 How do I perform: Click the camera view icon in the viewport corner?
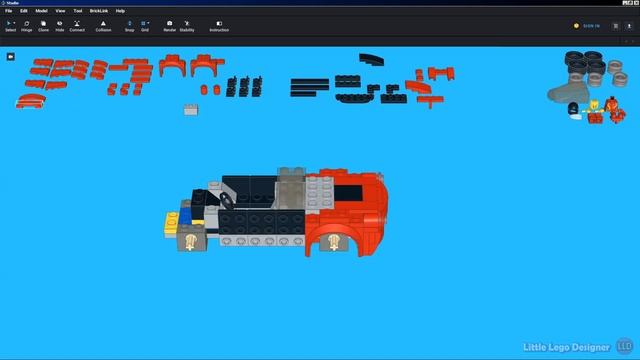(11, 57)
